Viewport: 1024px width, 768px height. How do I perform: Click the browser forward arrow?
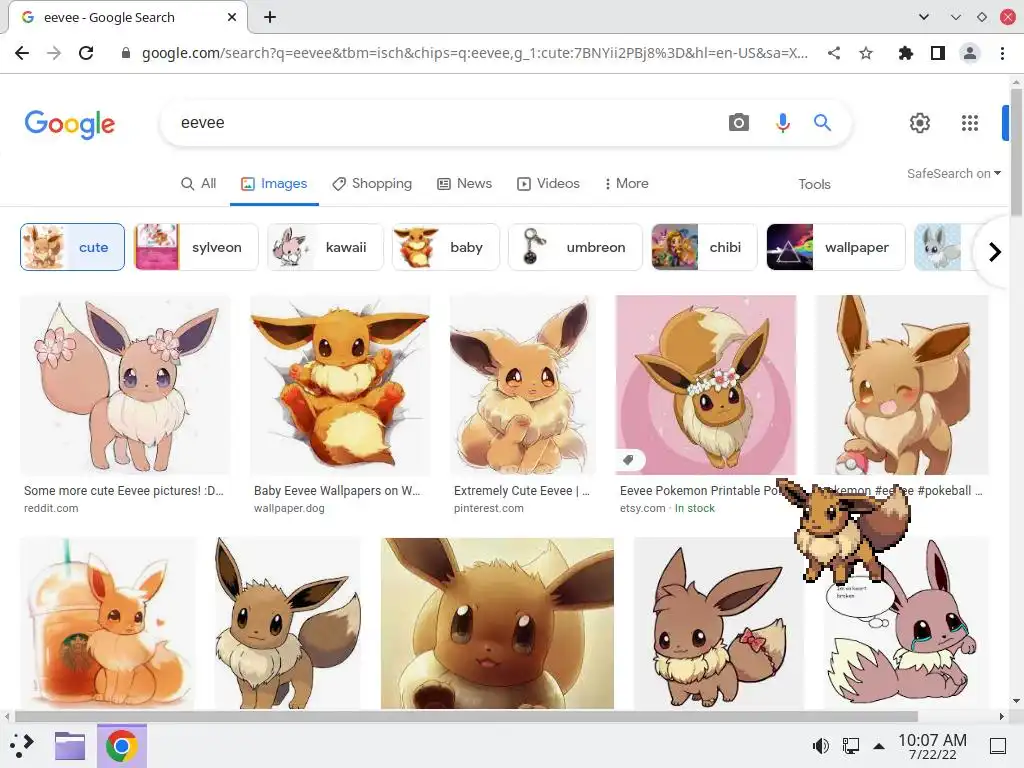coord(54,53)
